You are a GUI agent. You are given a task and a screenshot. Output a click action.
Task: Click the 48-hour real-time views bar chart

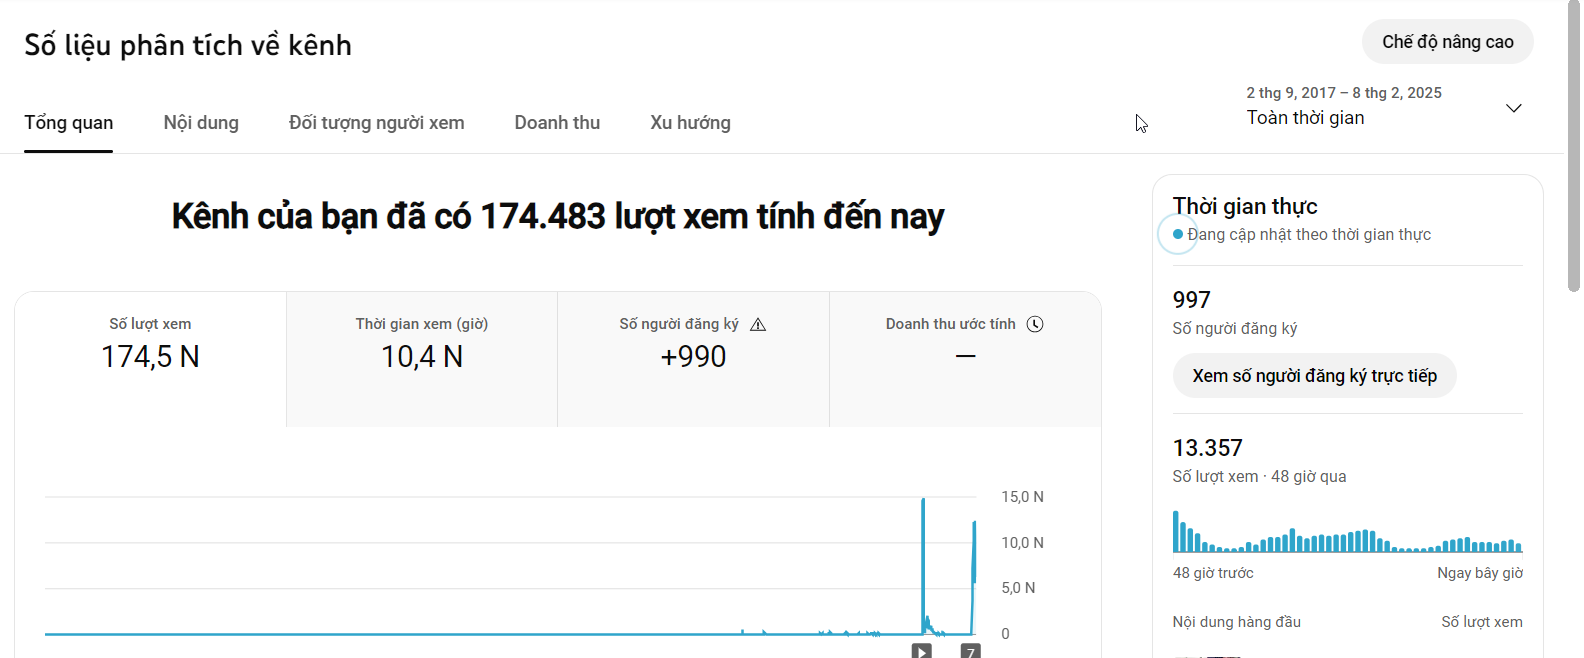[1347, 533]
